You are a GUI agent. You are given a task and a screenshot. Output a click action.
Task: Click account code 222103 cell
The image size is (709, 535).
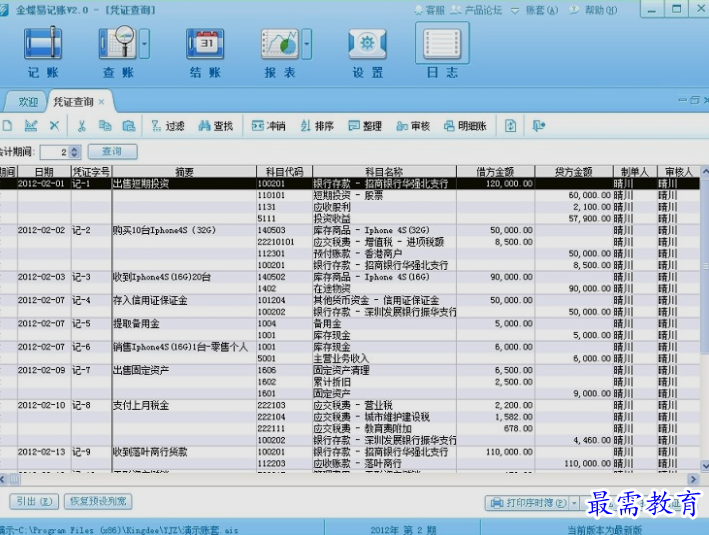(x=284, y=405)
